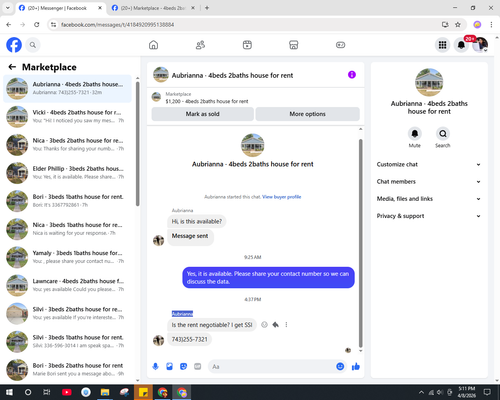
Task: Open YouTube from the taskbar
Action: [x=67, y=392]
